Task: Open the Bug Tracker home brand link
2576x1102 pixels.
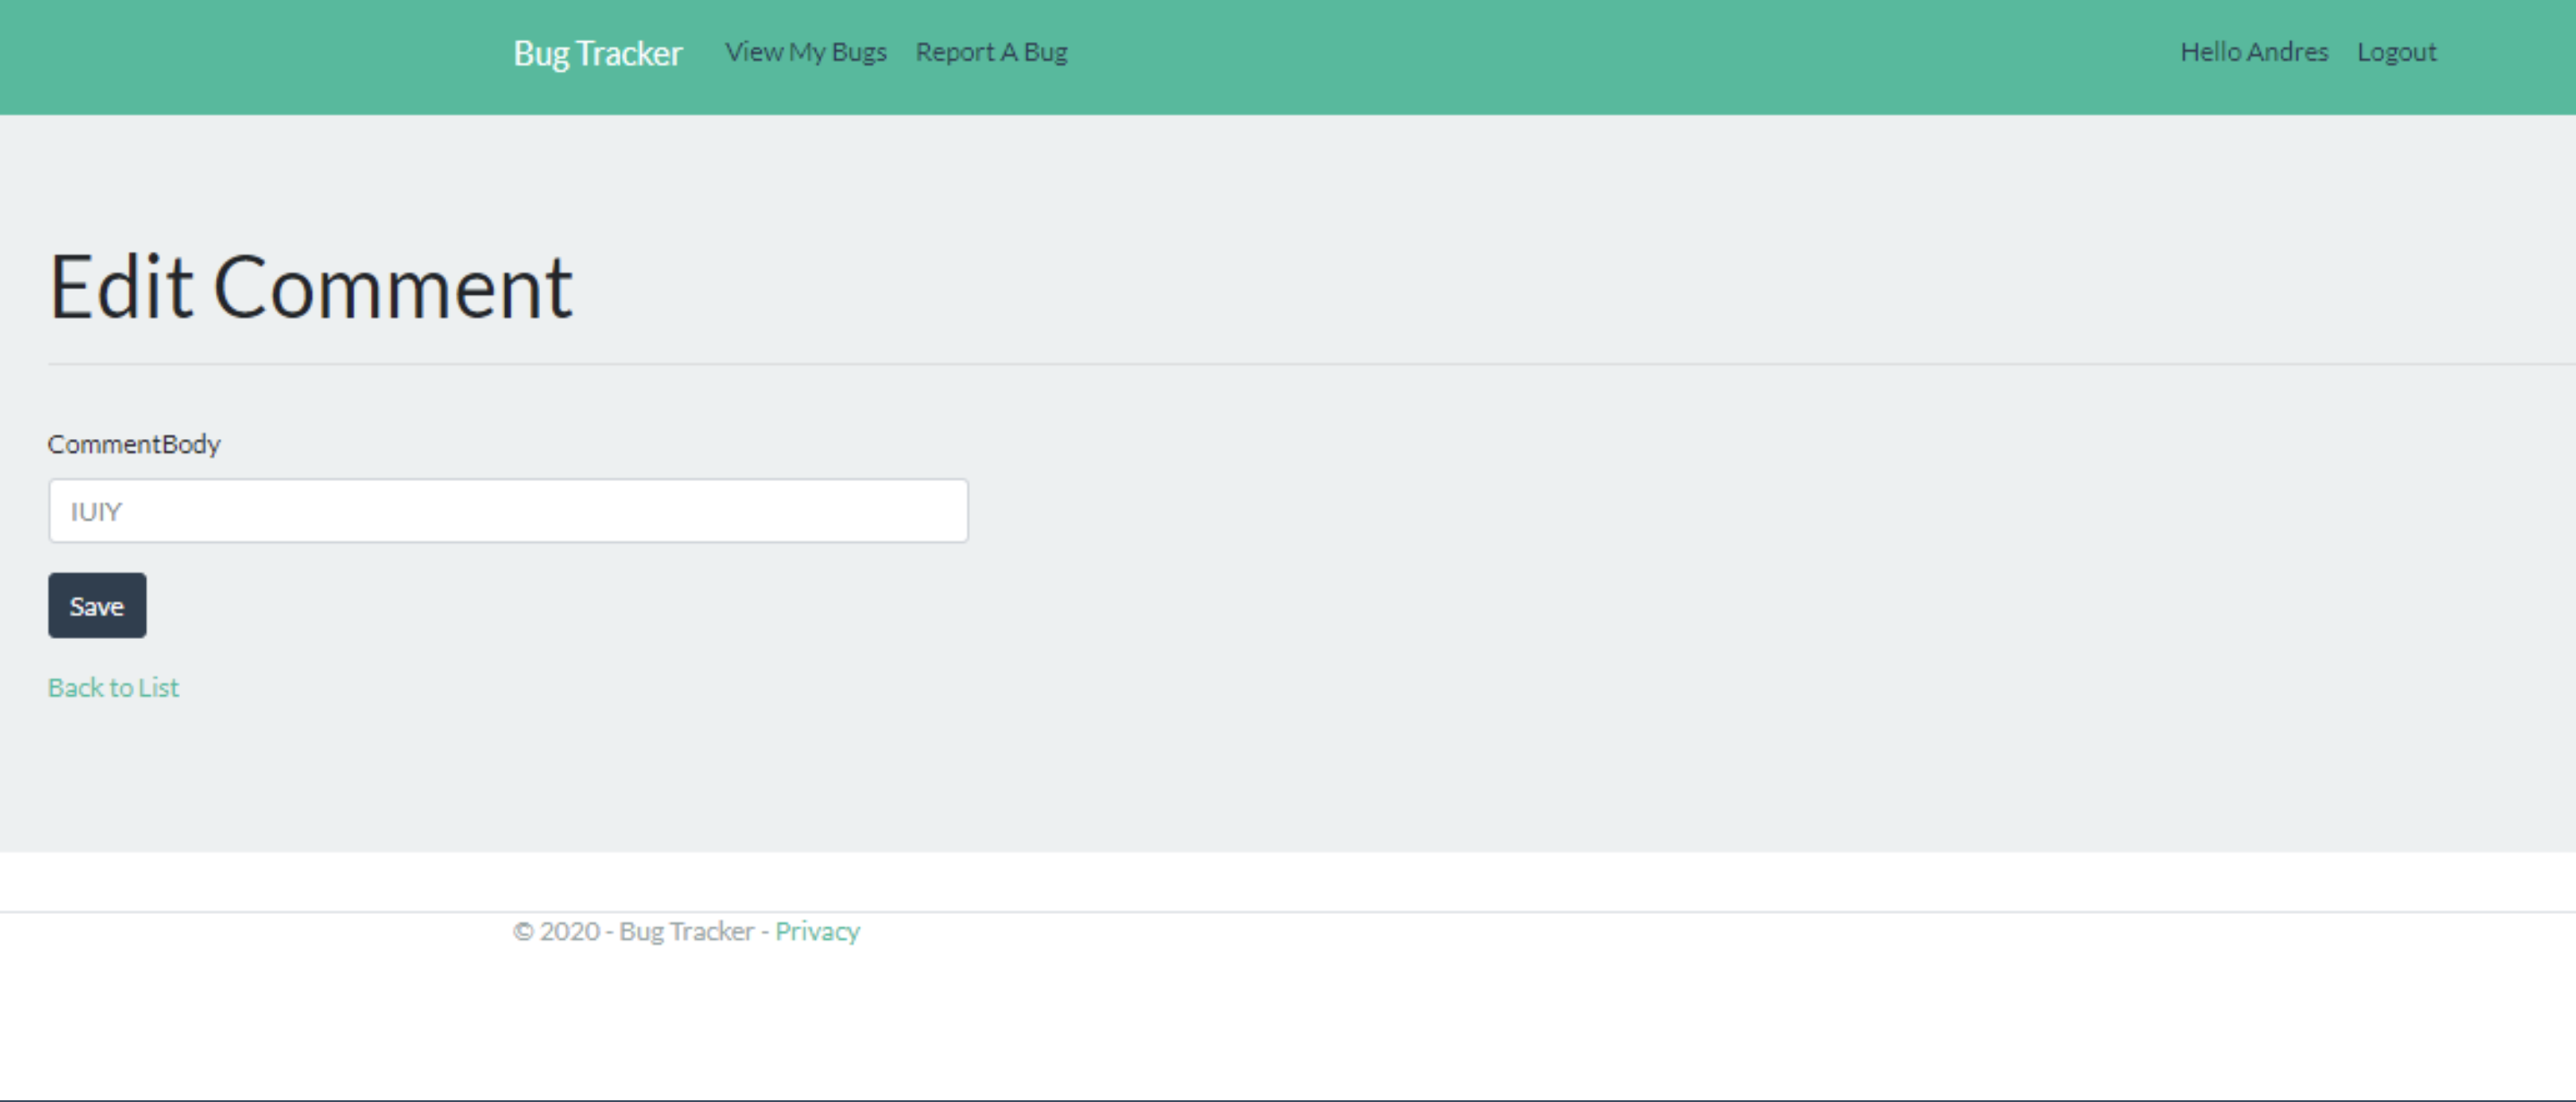Action: point(597,53)
